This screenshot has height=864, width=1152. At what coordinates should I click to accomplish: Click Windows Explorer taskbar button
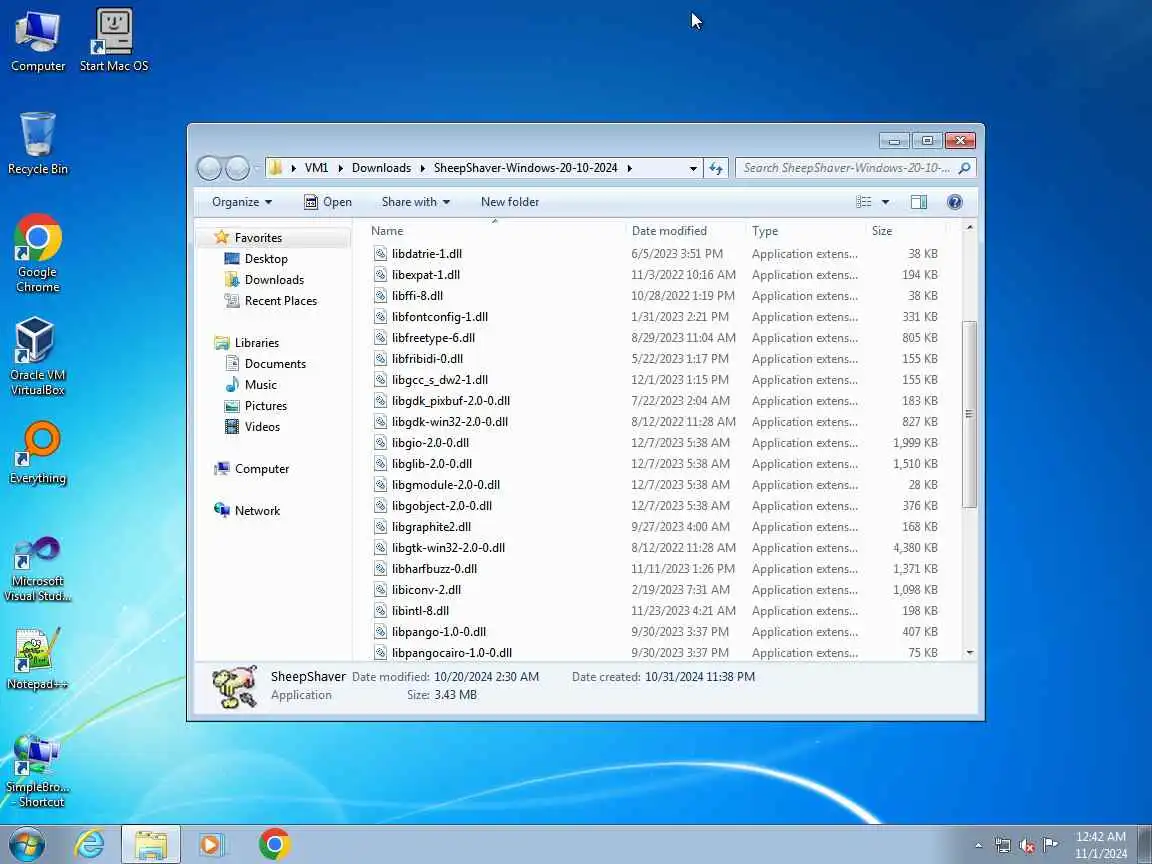[x=151, y=844]
